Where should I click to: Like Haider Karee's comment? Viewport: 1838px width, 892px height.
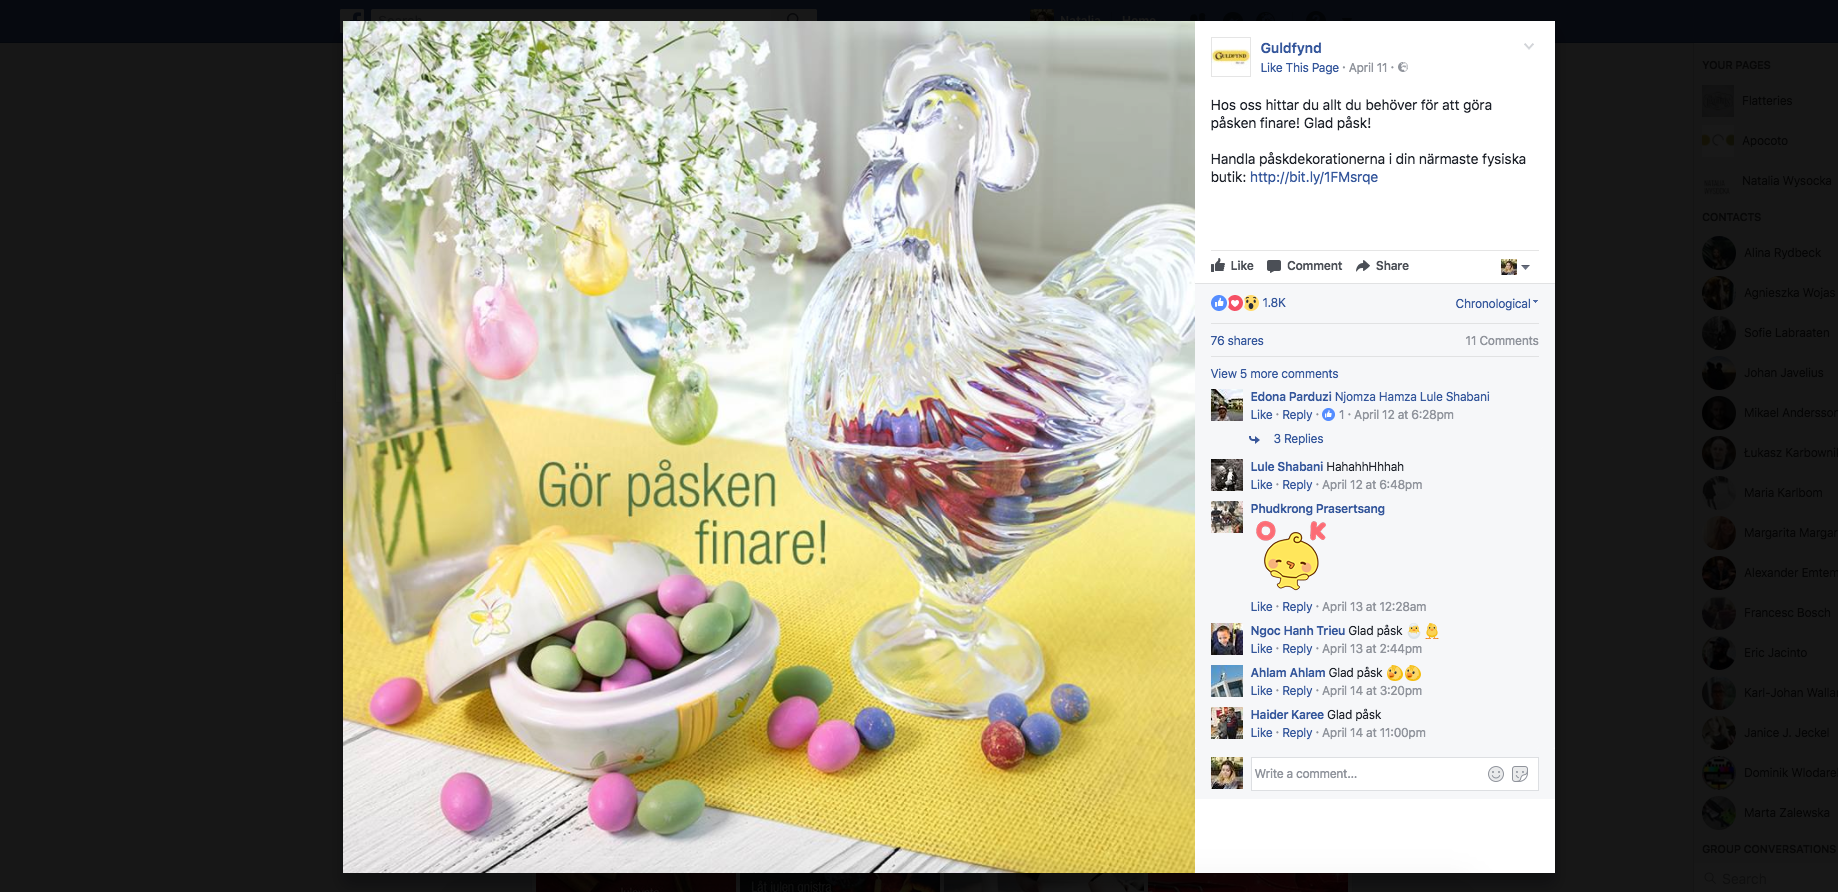point(1261,733)
